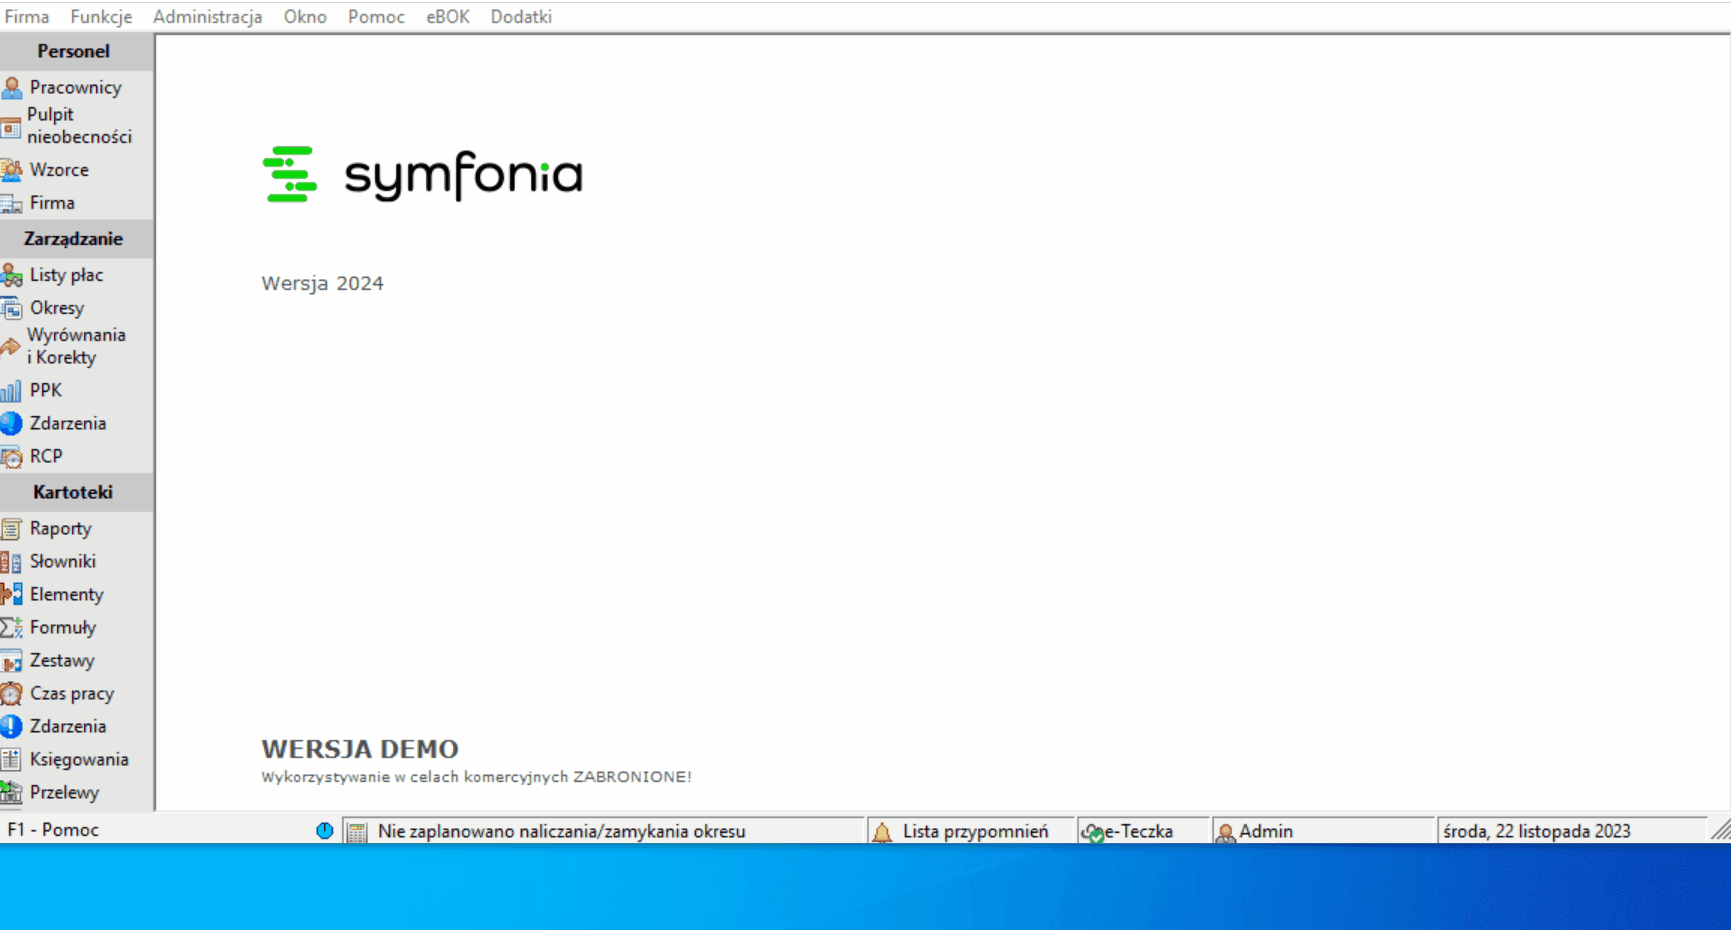Collapse the Personel section header

77,52
